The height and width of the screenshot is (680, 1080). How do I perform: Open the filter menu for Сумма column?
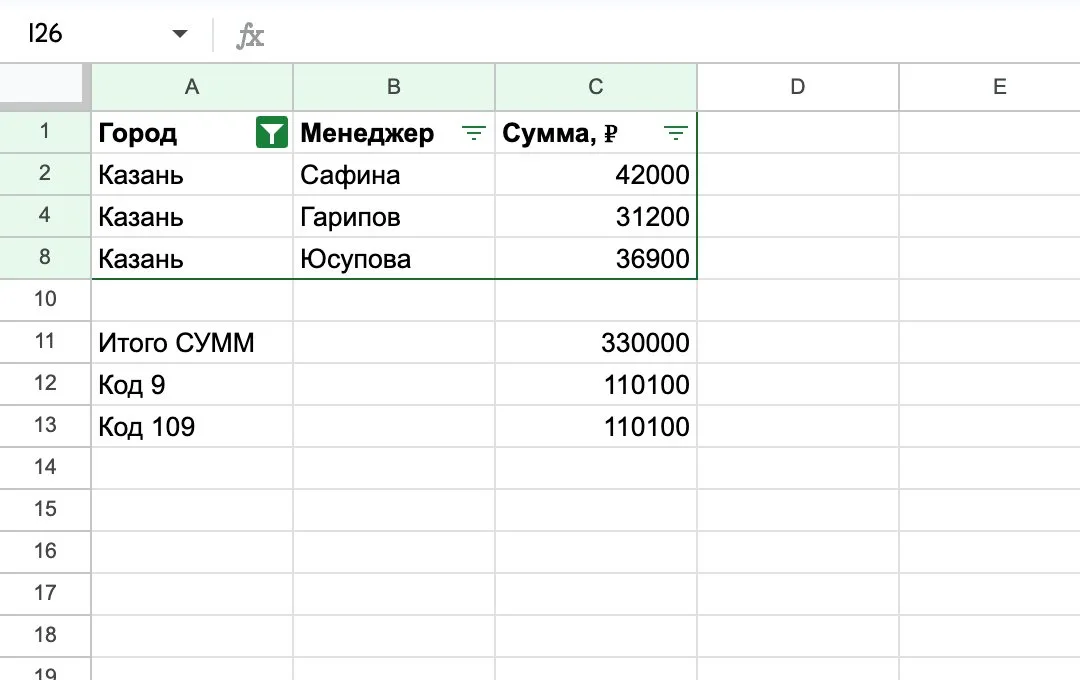pos(676,133)
